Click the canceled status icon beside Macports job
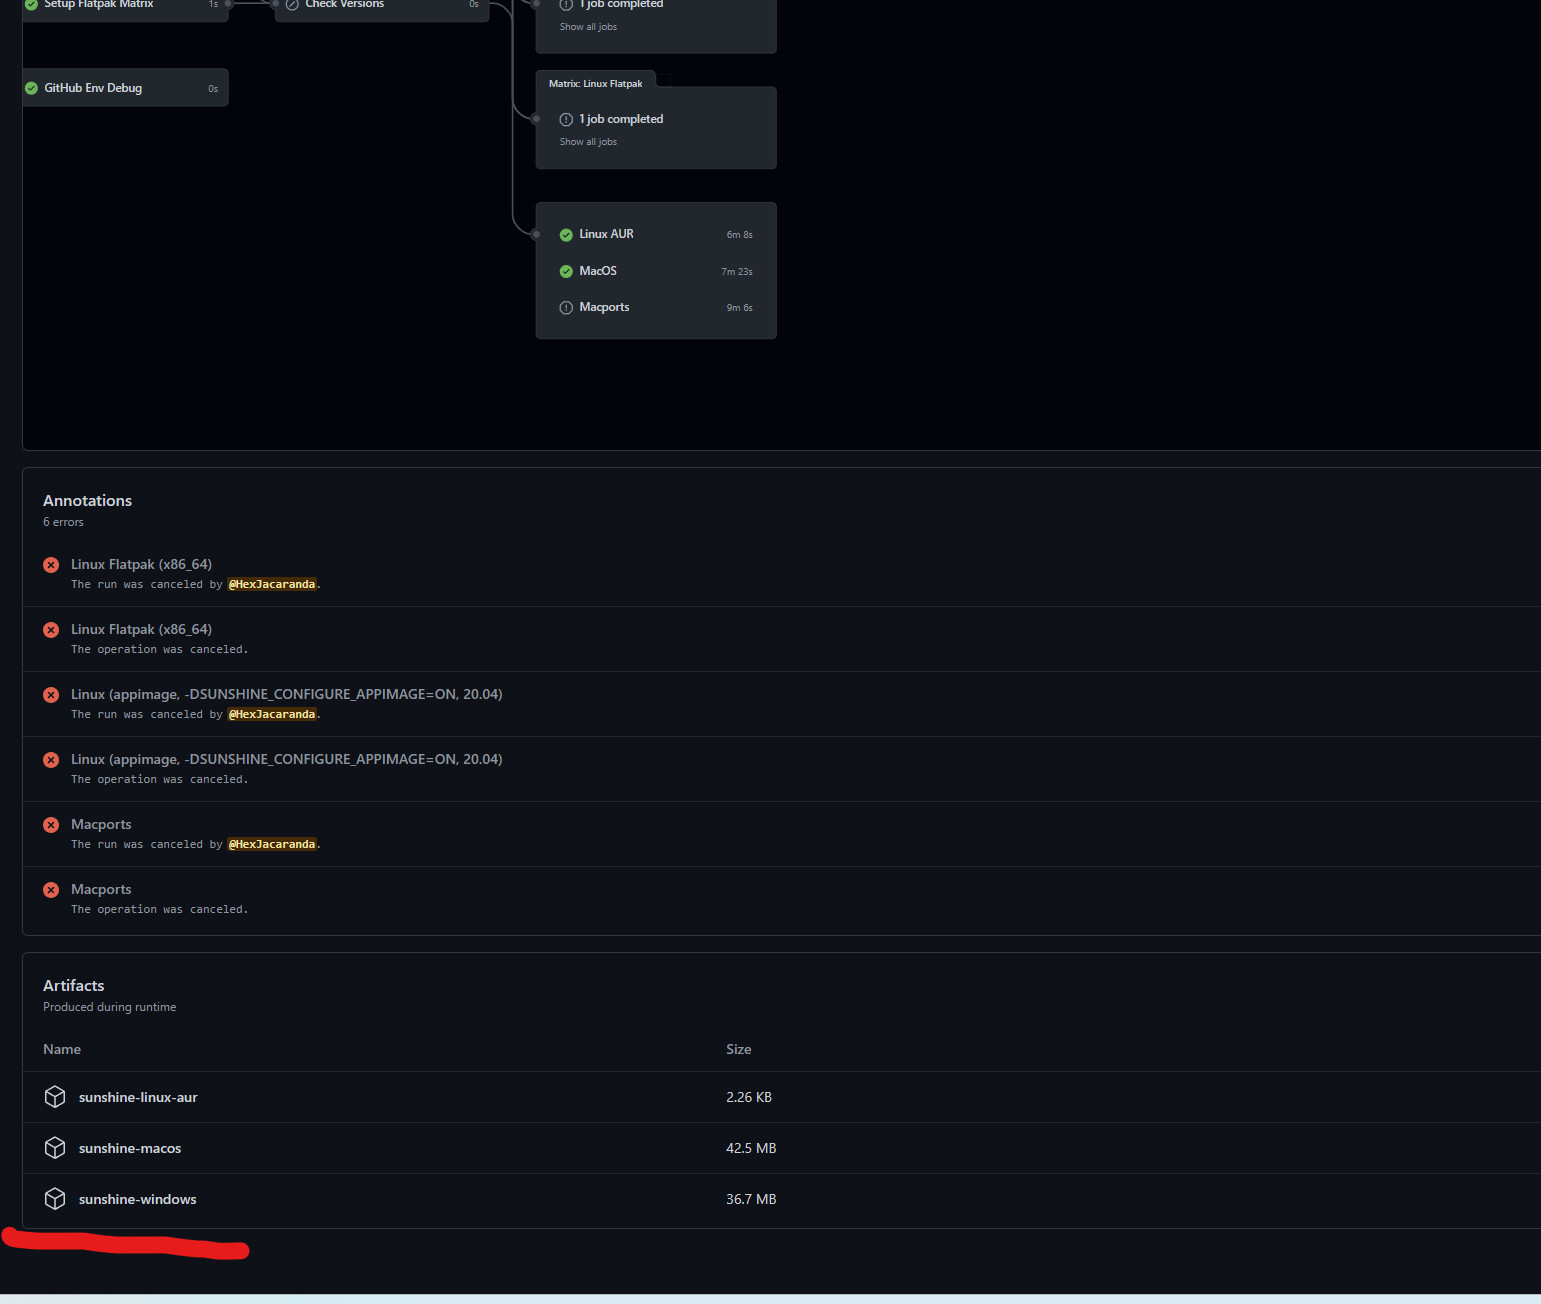The height and width of the screenshot is (1304, 1541). click(x=566, y=308)
